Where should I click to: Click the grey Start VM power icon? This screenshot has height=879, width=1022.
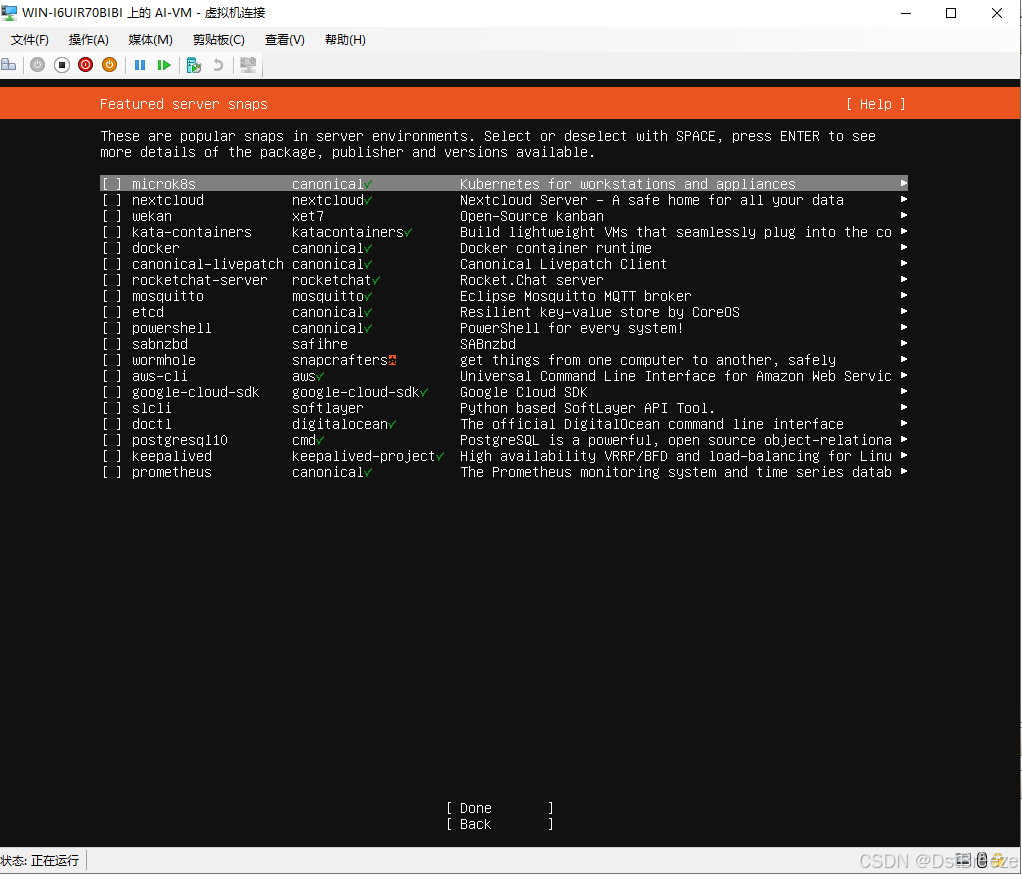(38, 65)
